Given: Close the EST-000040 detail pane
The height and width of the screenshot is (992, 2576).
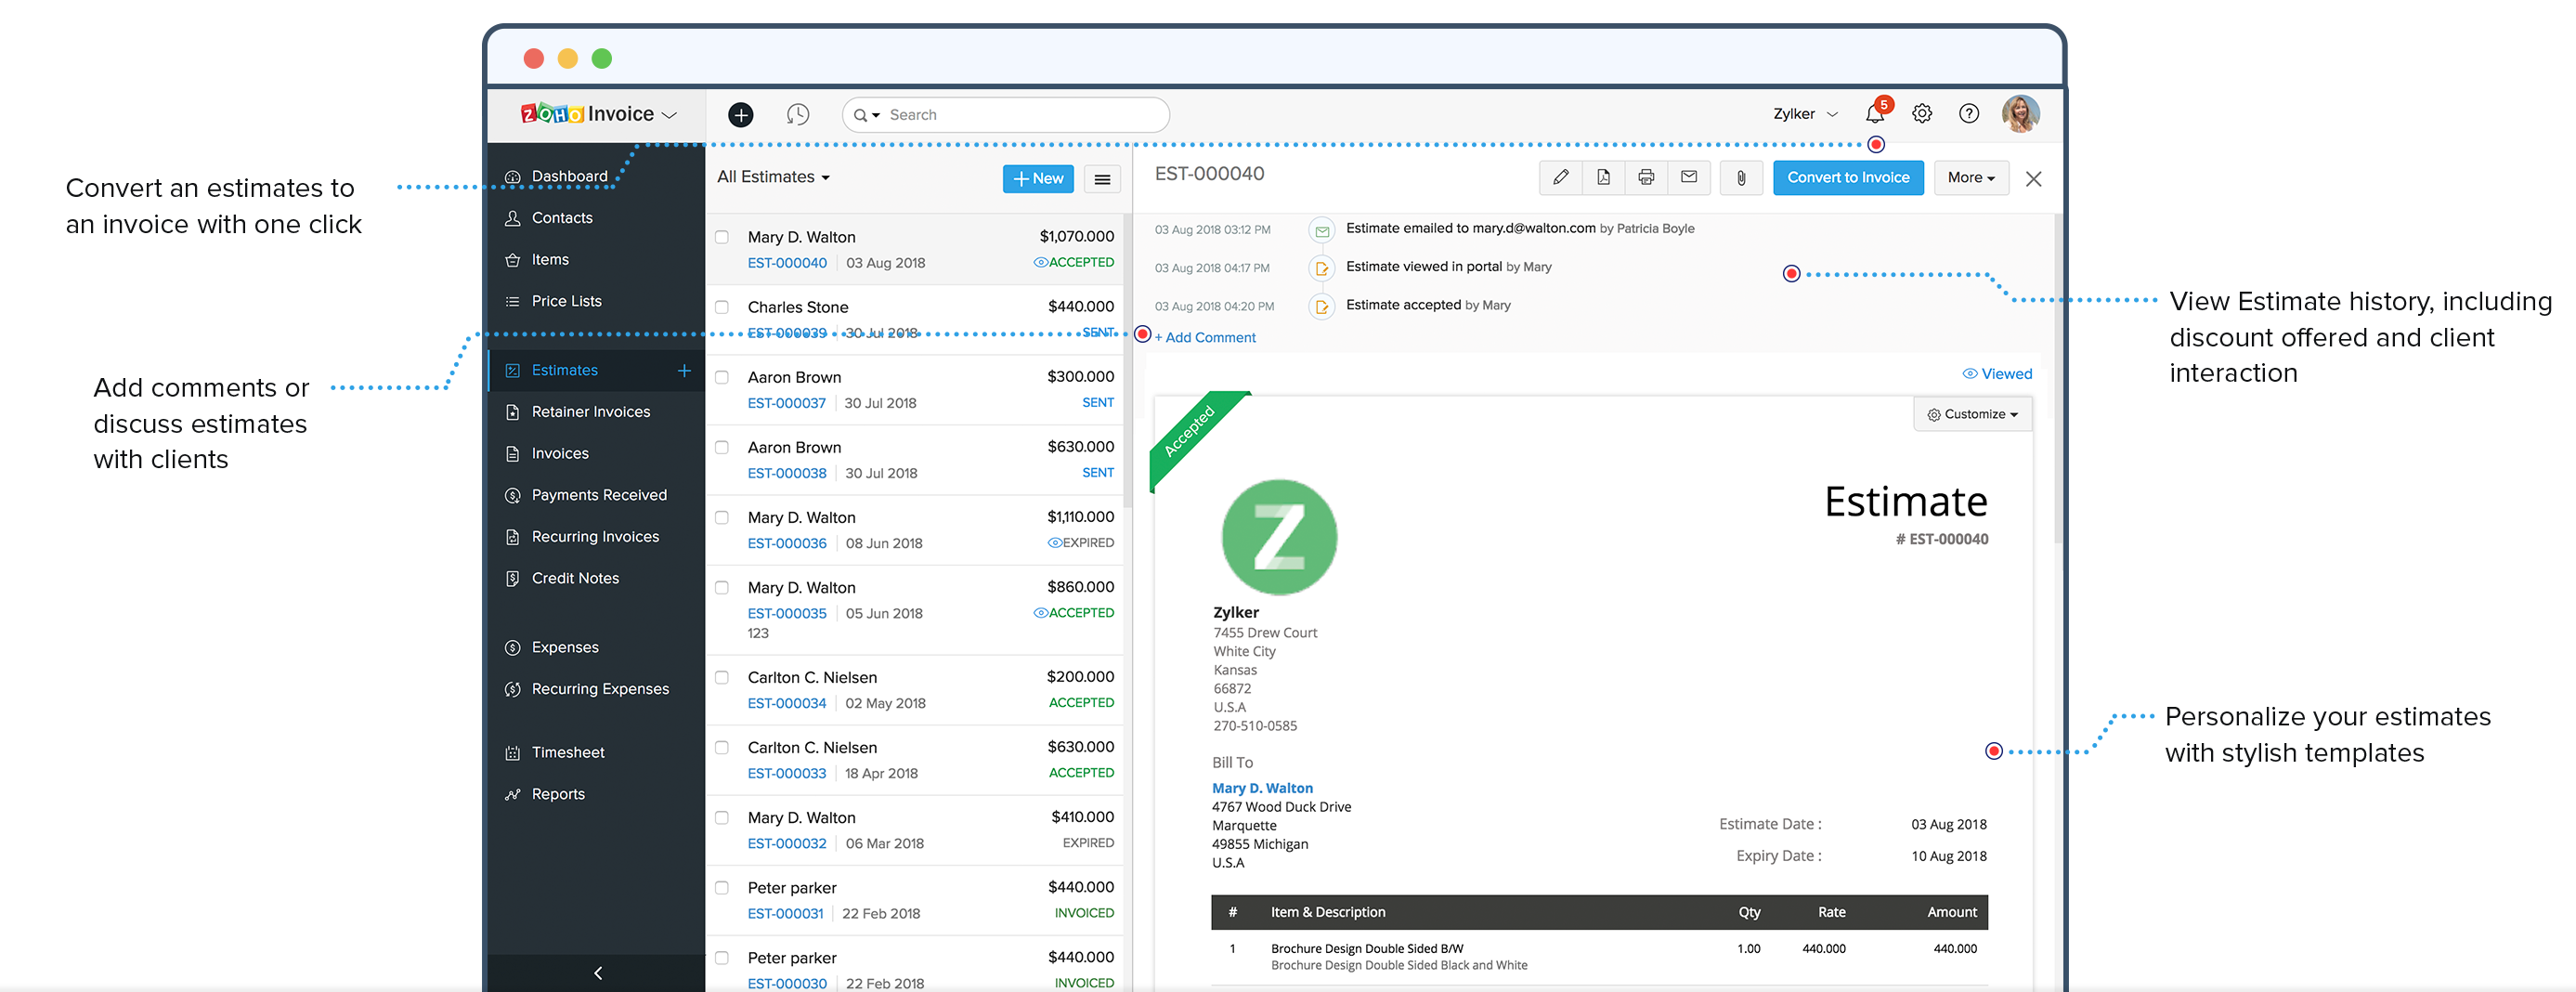Looking at the screenshot, I should pos(2033,179).
